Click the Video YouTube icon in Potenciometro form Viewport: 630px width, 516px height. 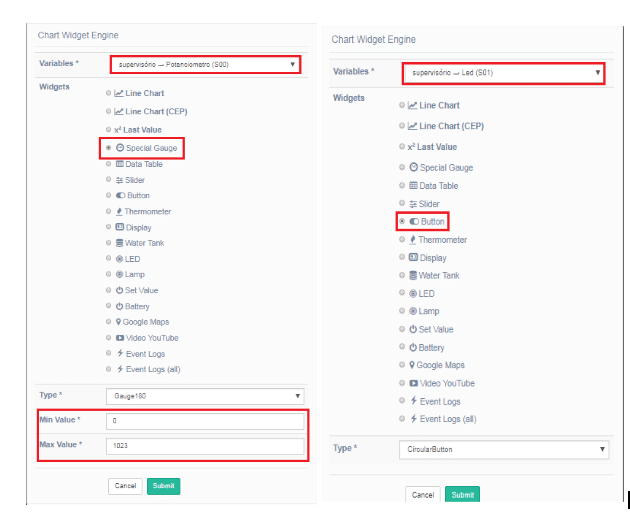tap(119, 338)
